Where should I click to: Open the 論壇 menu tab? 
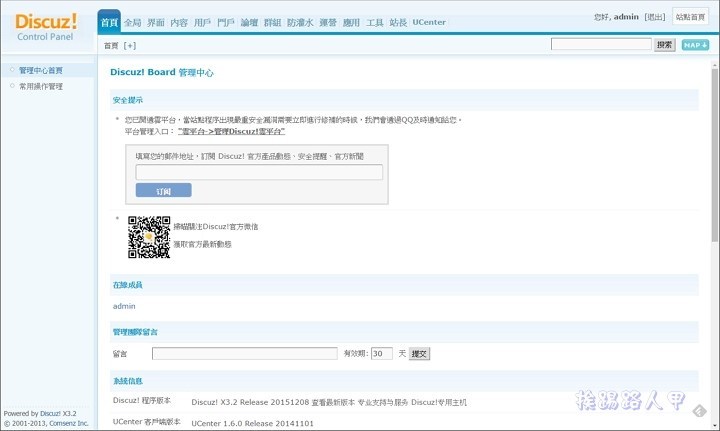coord(249,22)
